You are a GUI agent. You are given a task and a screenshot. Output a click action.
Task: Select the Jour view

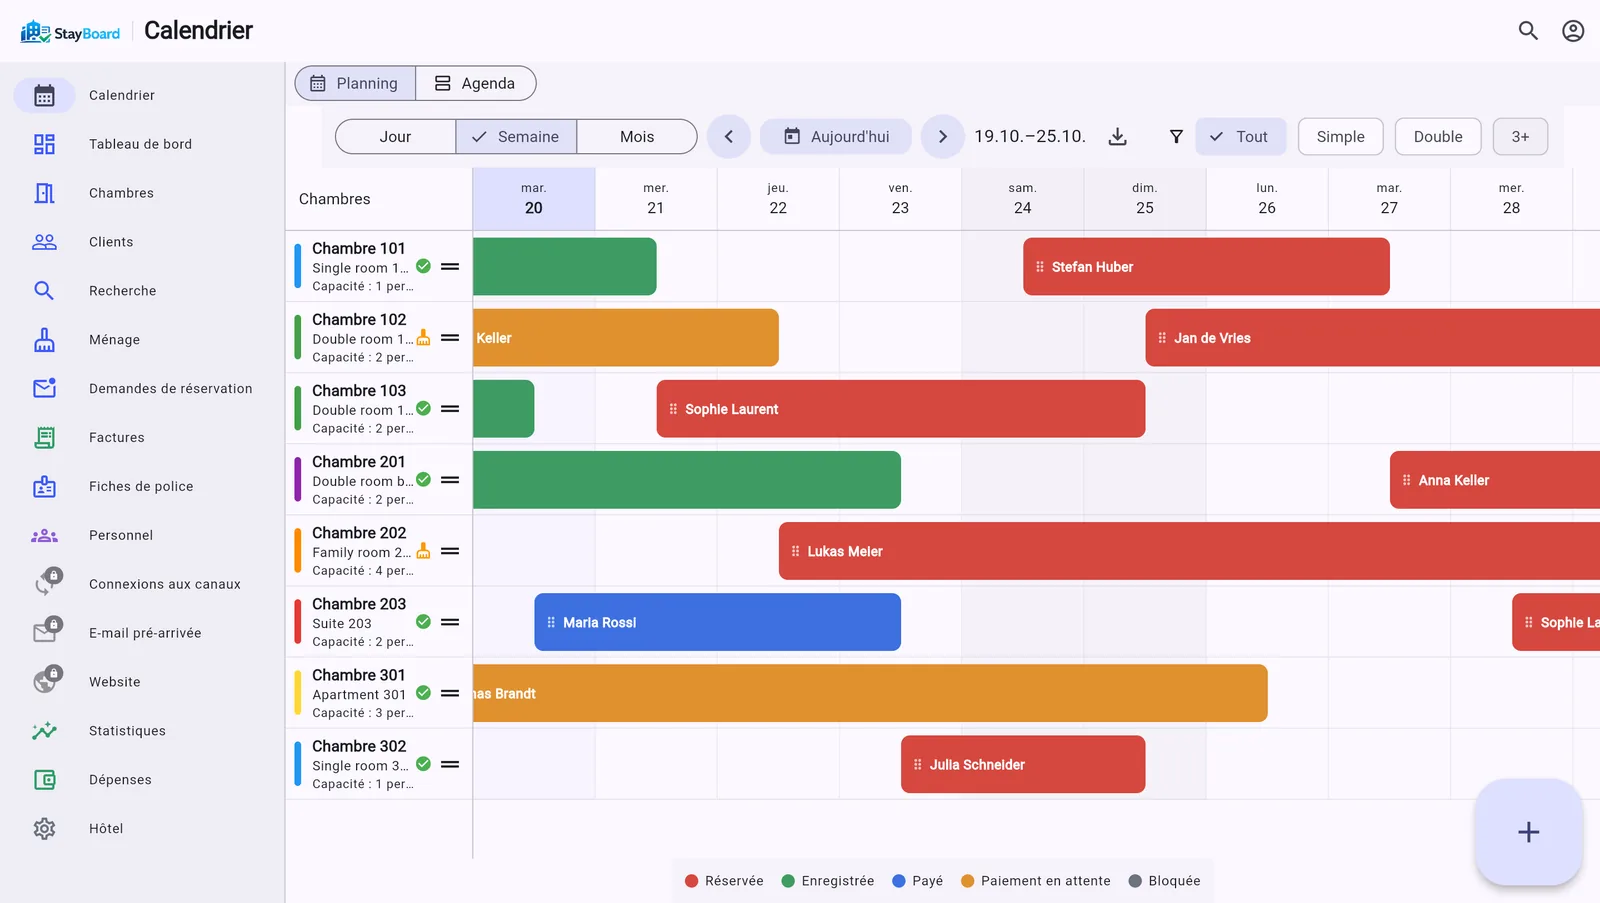point(395,137)
